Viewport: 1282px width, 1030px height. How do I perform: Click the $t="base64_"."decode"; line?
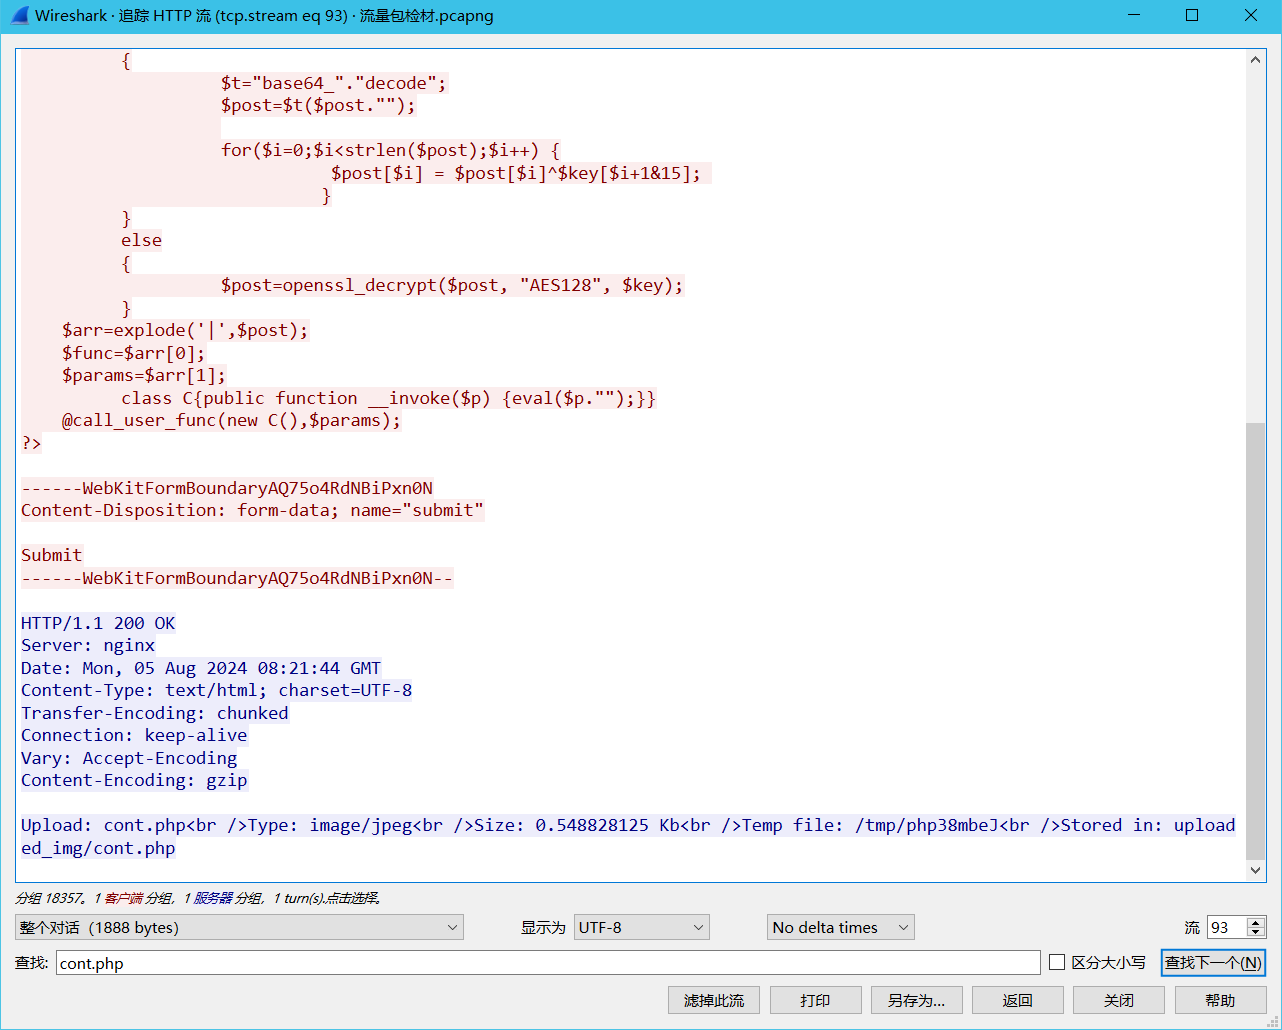334,83
